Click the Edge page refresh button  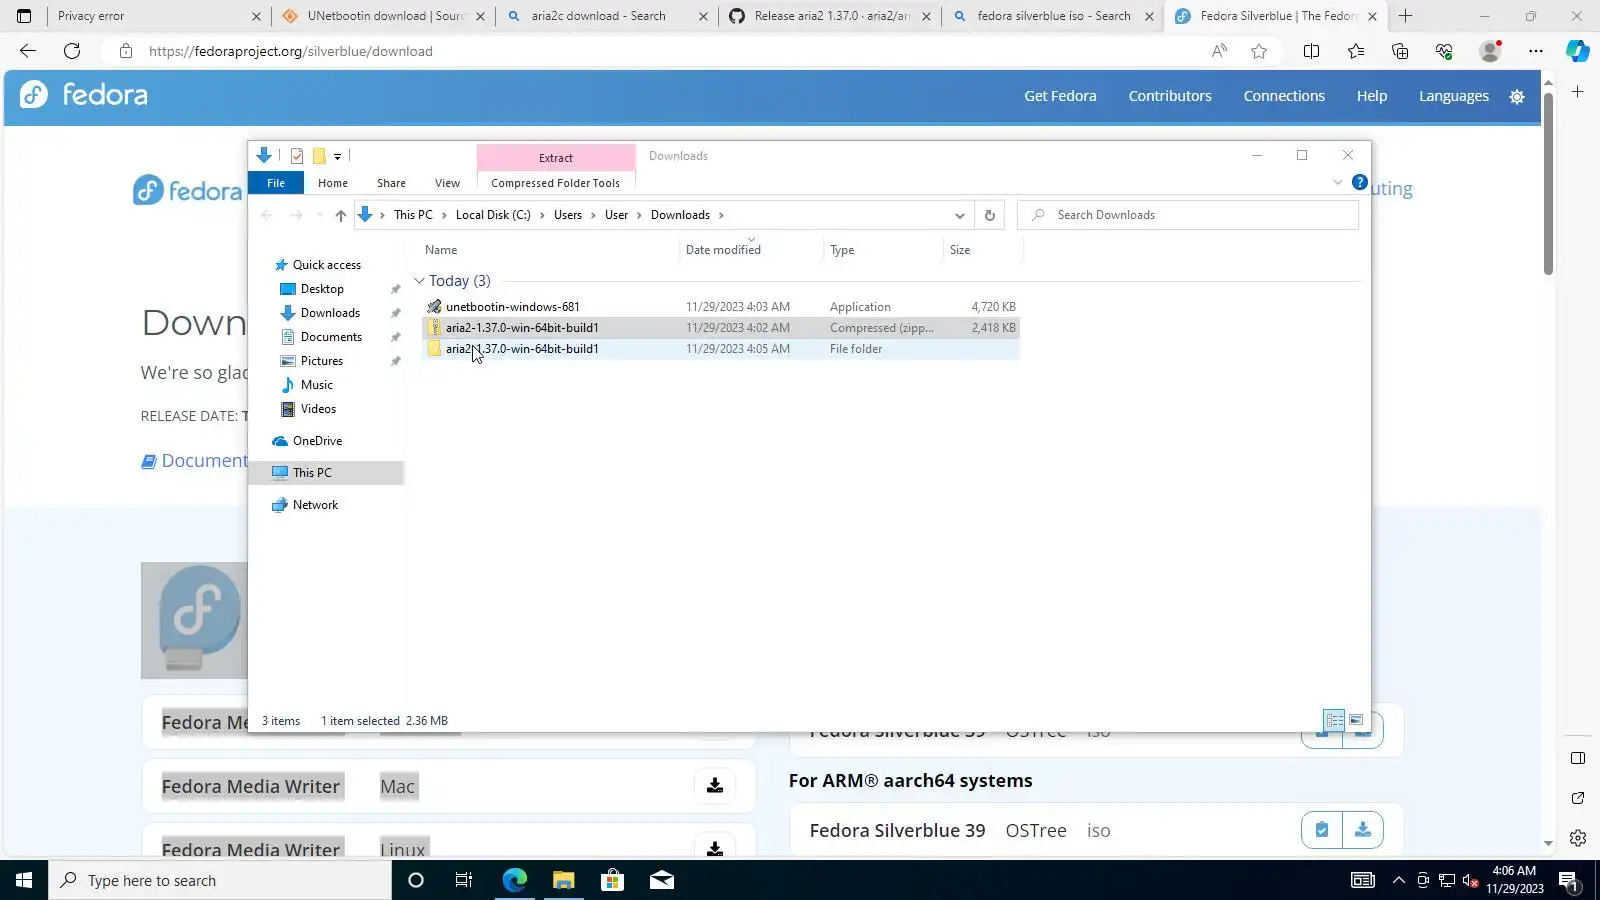click(x=72, y=51)
